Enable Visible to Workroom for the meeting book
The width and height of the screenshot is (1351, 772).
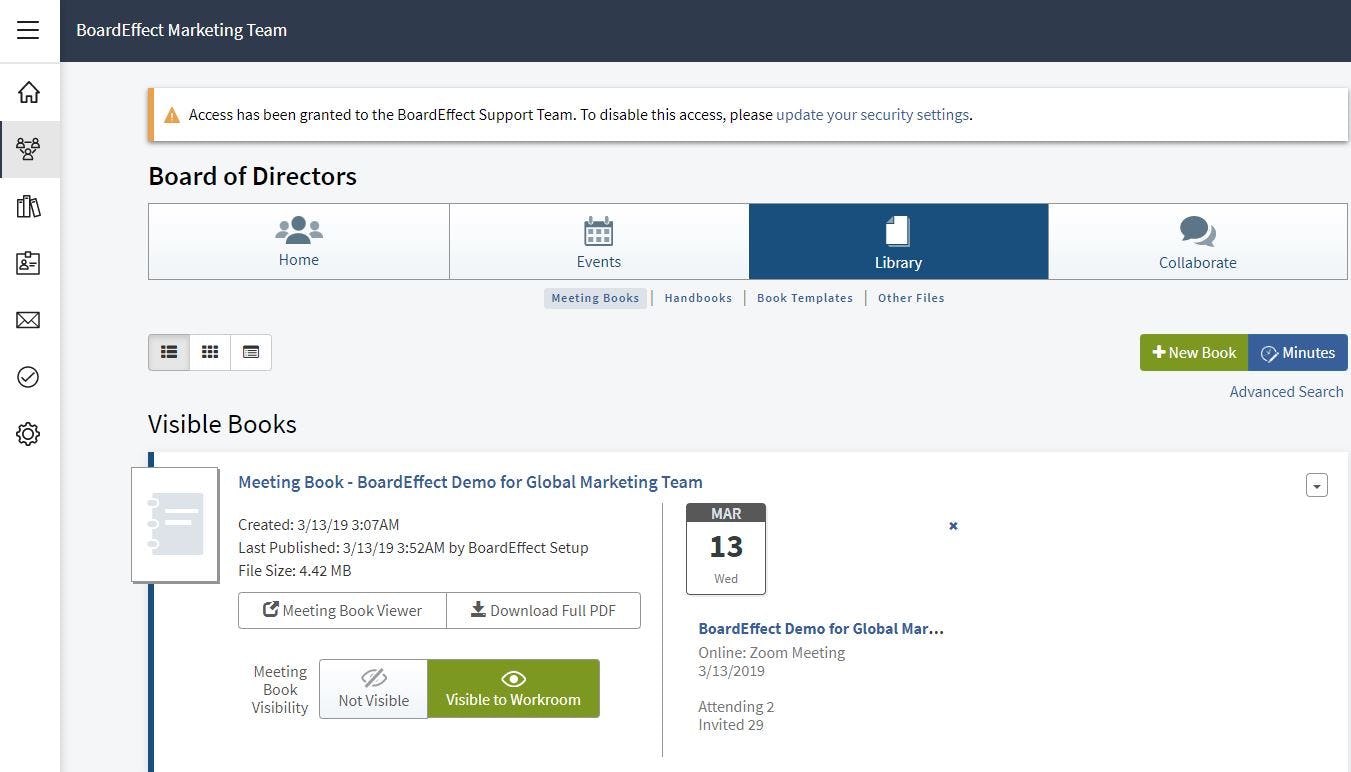(x=513, y=689)
